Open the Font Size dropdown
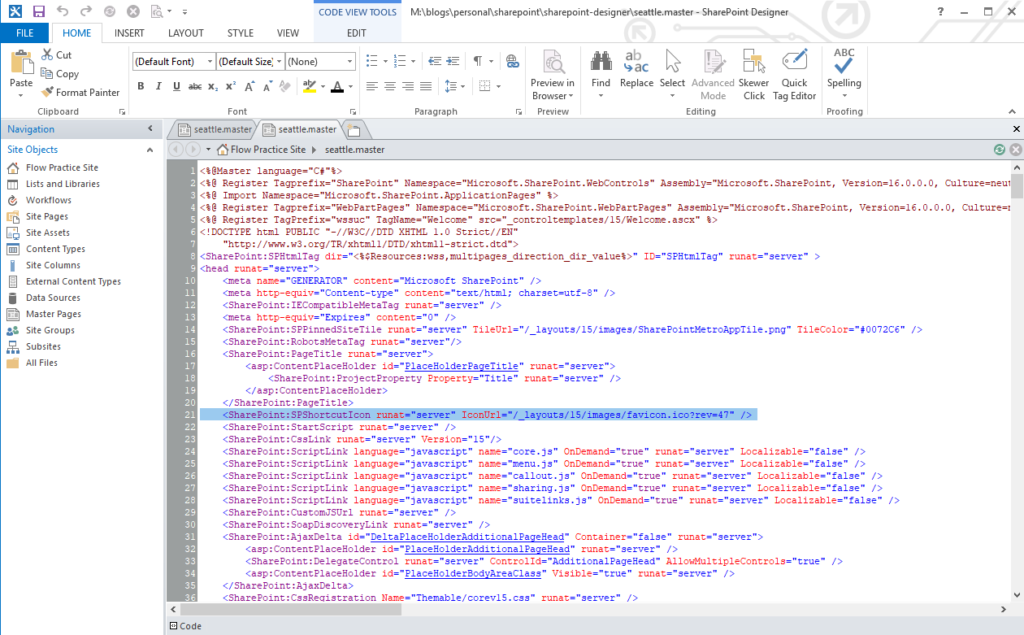The width and height of the screenshot is (1024, 635). pyautogui.click(x=249, y=61)
